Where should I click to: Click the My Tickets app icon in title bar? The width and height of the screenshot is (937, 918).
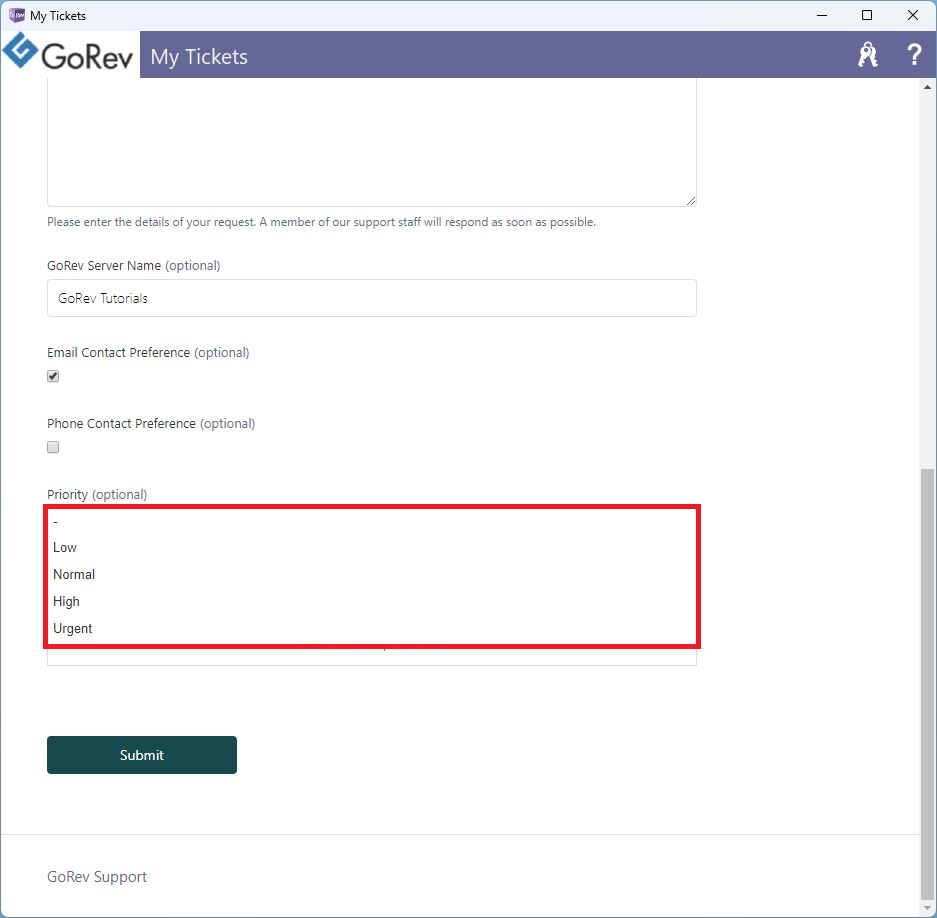point(17,15)
